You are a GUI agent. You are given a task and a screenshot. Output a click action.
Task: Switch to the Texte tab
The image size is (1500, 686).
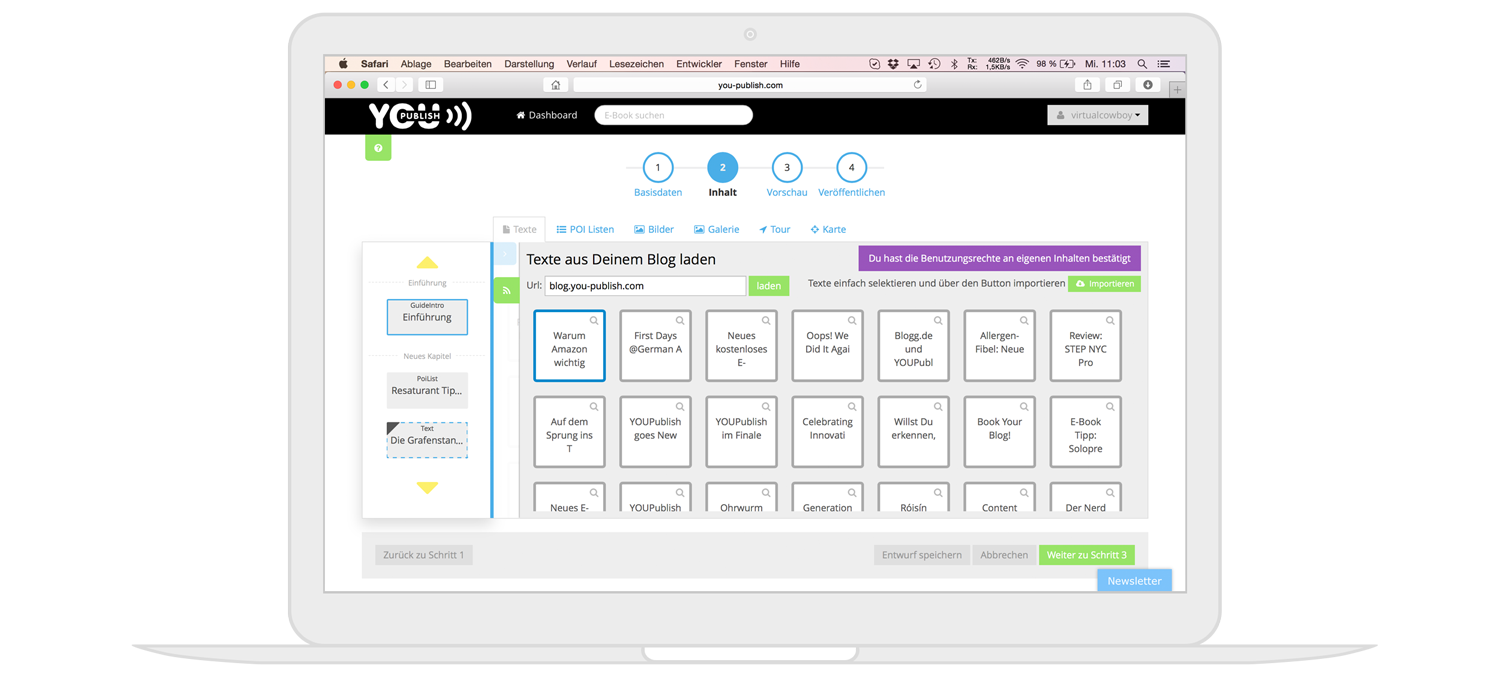[519, 229]
